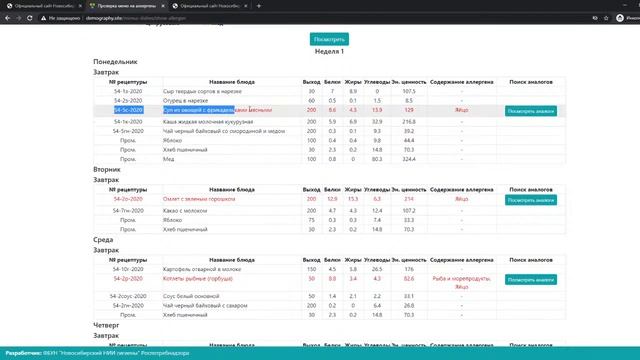Click energy value '216.8' in porridge row

(x=409, y=122)
